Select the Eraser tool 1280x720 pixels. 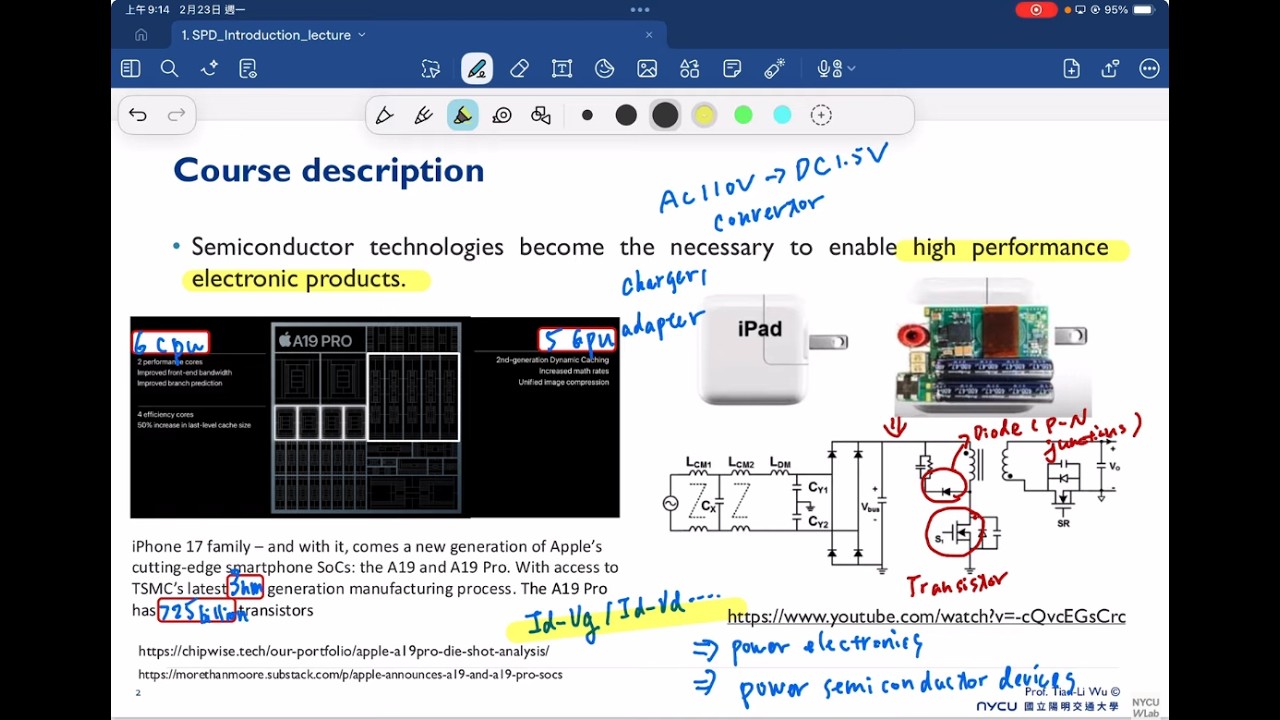[519, 69]
